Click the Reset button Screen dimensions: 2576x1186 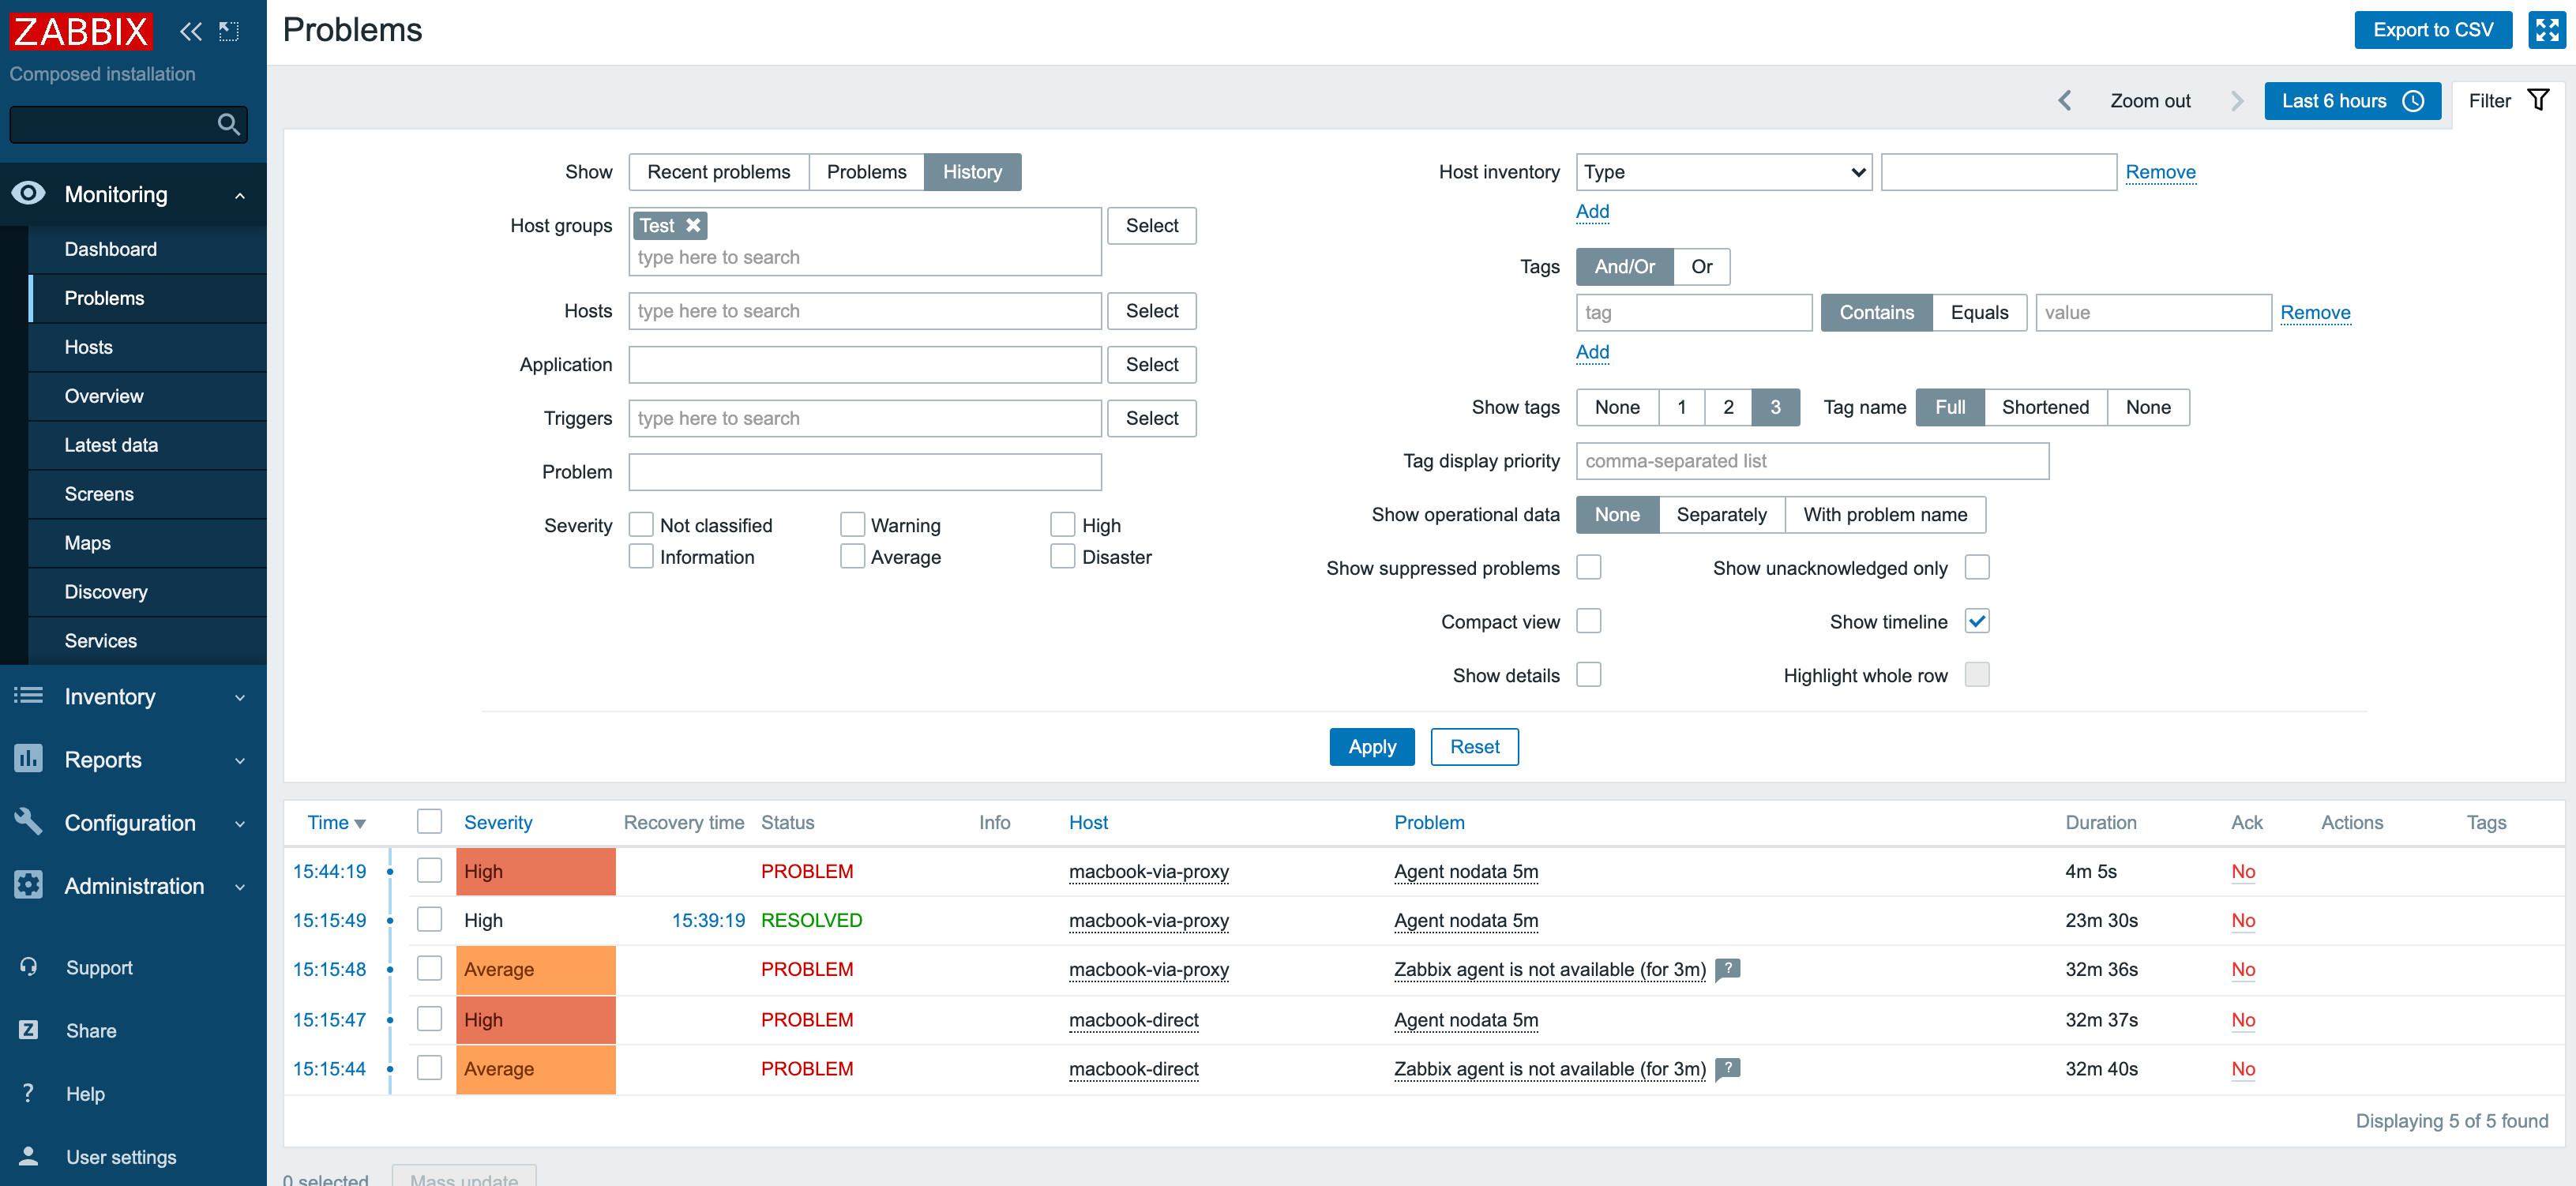click(1474, 746)
